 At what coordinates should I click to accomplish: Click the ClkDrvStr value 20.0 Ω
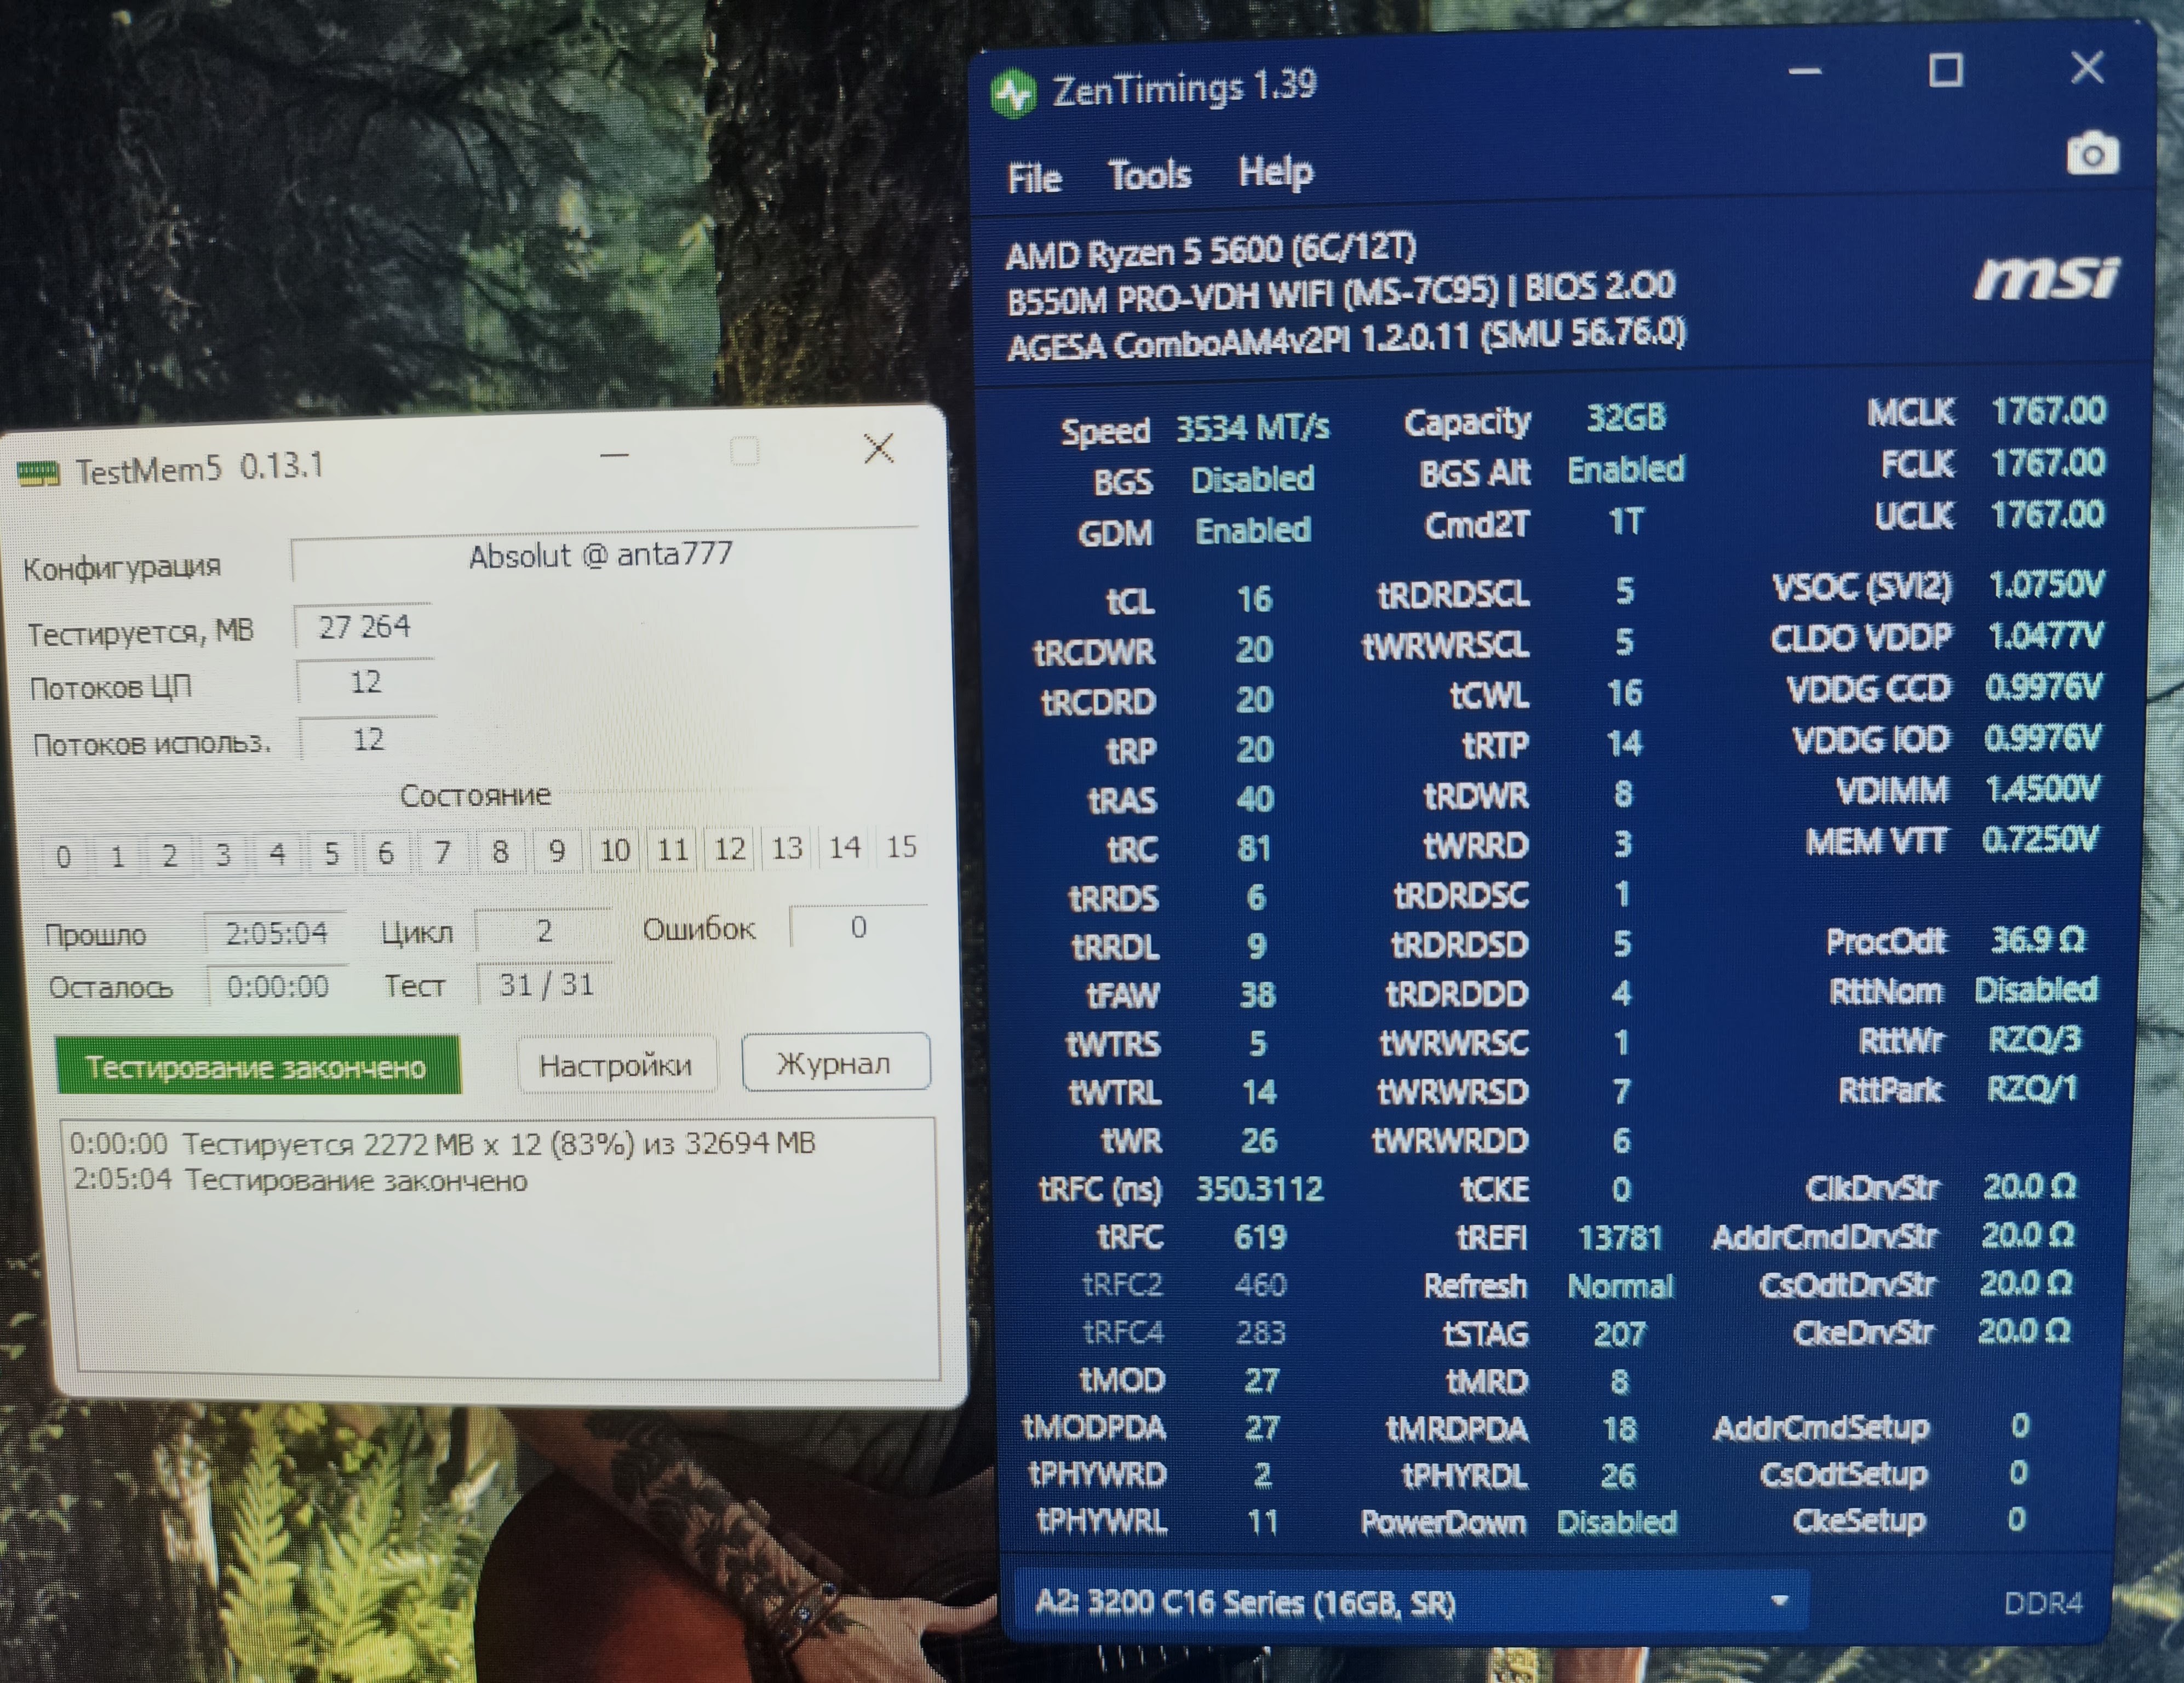[x=2030, y=1187]
